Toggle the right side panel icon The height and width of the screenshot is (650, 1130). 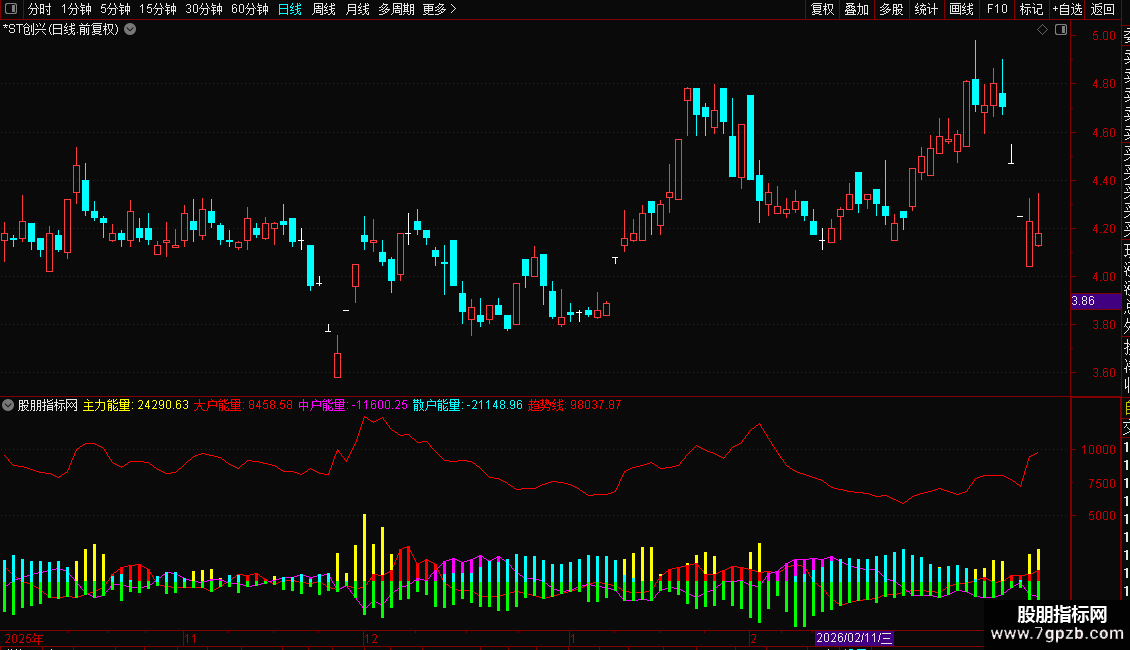coord(1061,30)
